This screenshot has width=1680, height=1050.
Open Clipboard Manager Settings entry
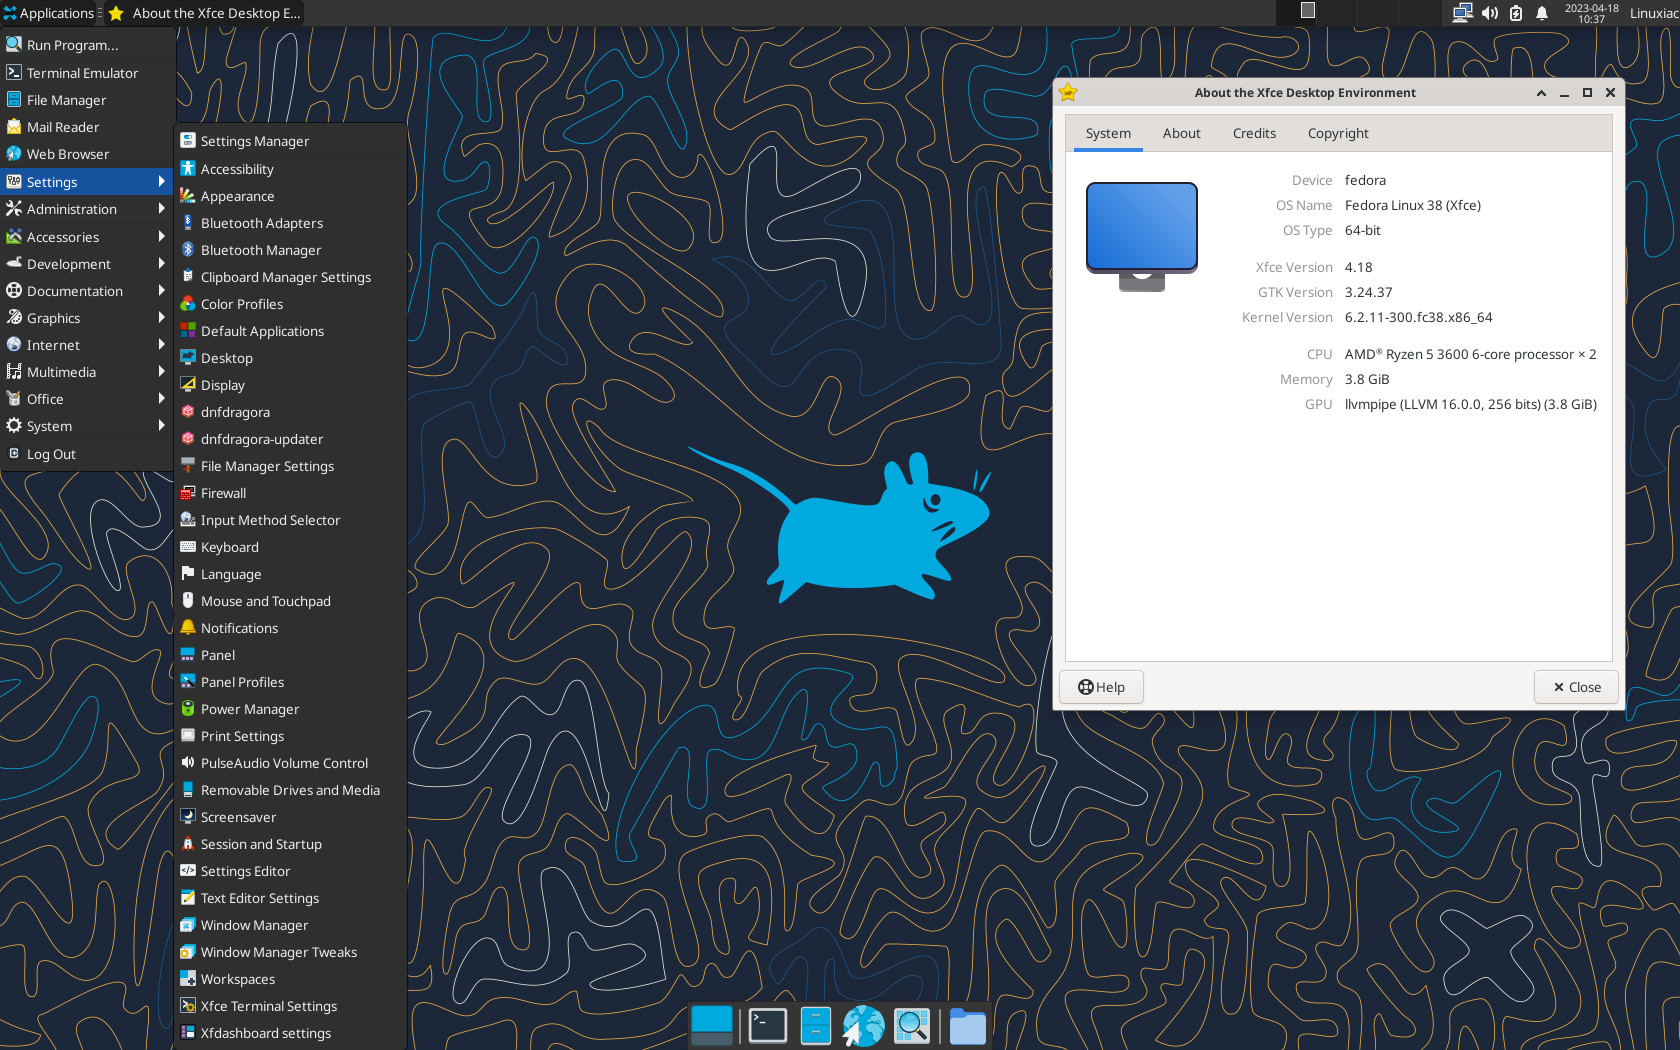(x=290, y=277)
